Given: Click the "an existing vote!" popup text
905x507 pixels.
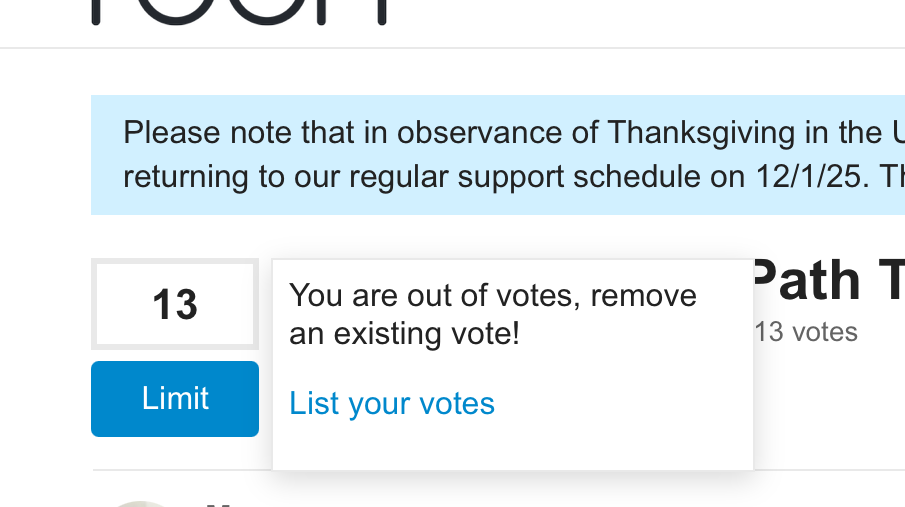Looking at the screenshot, I should click(x=404, y=333).
